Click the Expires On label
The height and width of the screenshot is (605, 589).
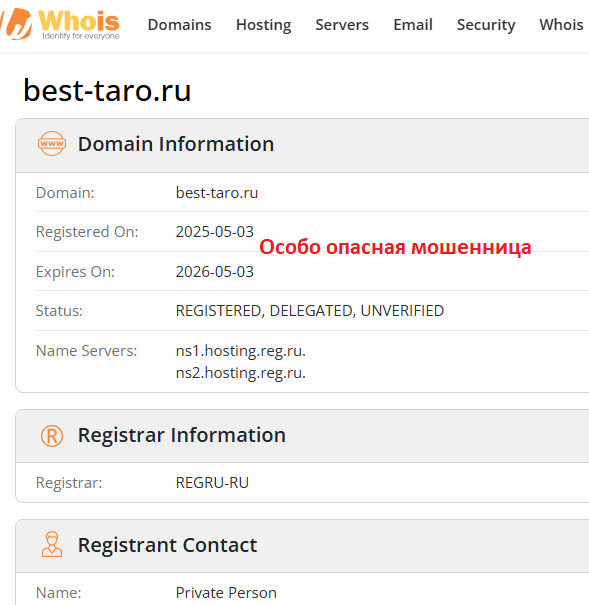(x=75, y=272)
